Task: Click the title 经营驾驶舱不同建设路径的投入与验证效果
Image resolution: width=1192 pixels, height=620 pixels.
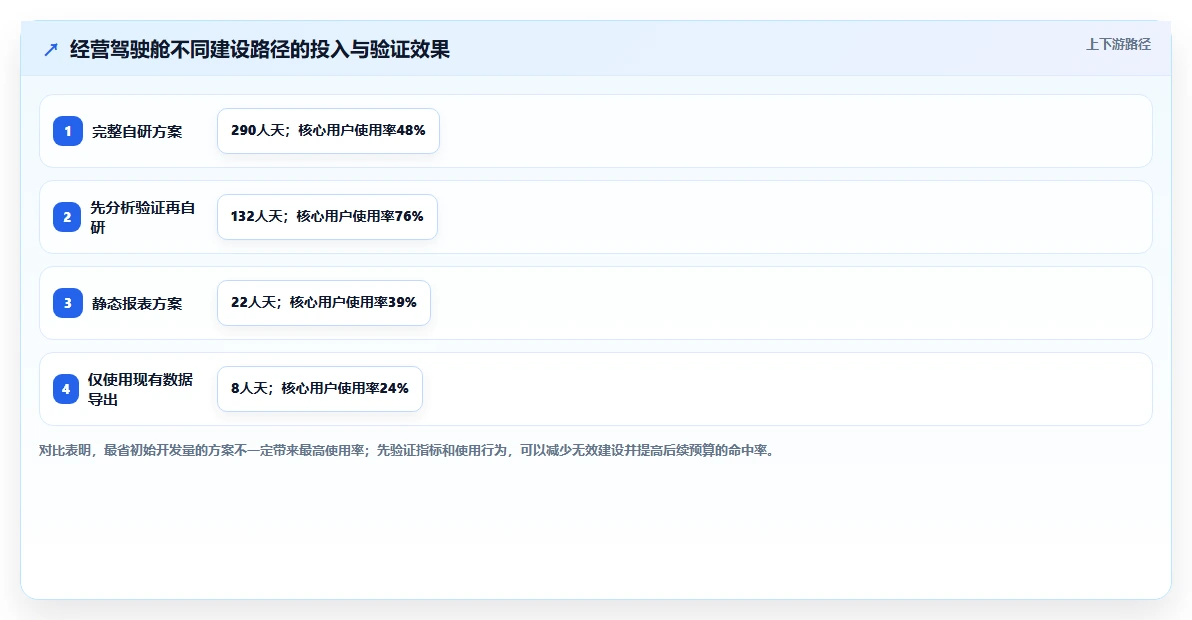Action: (260, 49)
